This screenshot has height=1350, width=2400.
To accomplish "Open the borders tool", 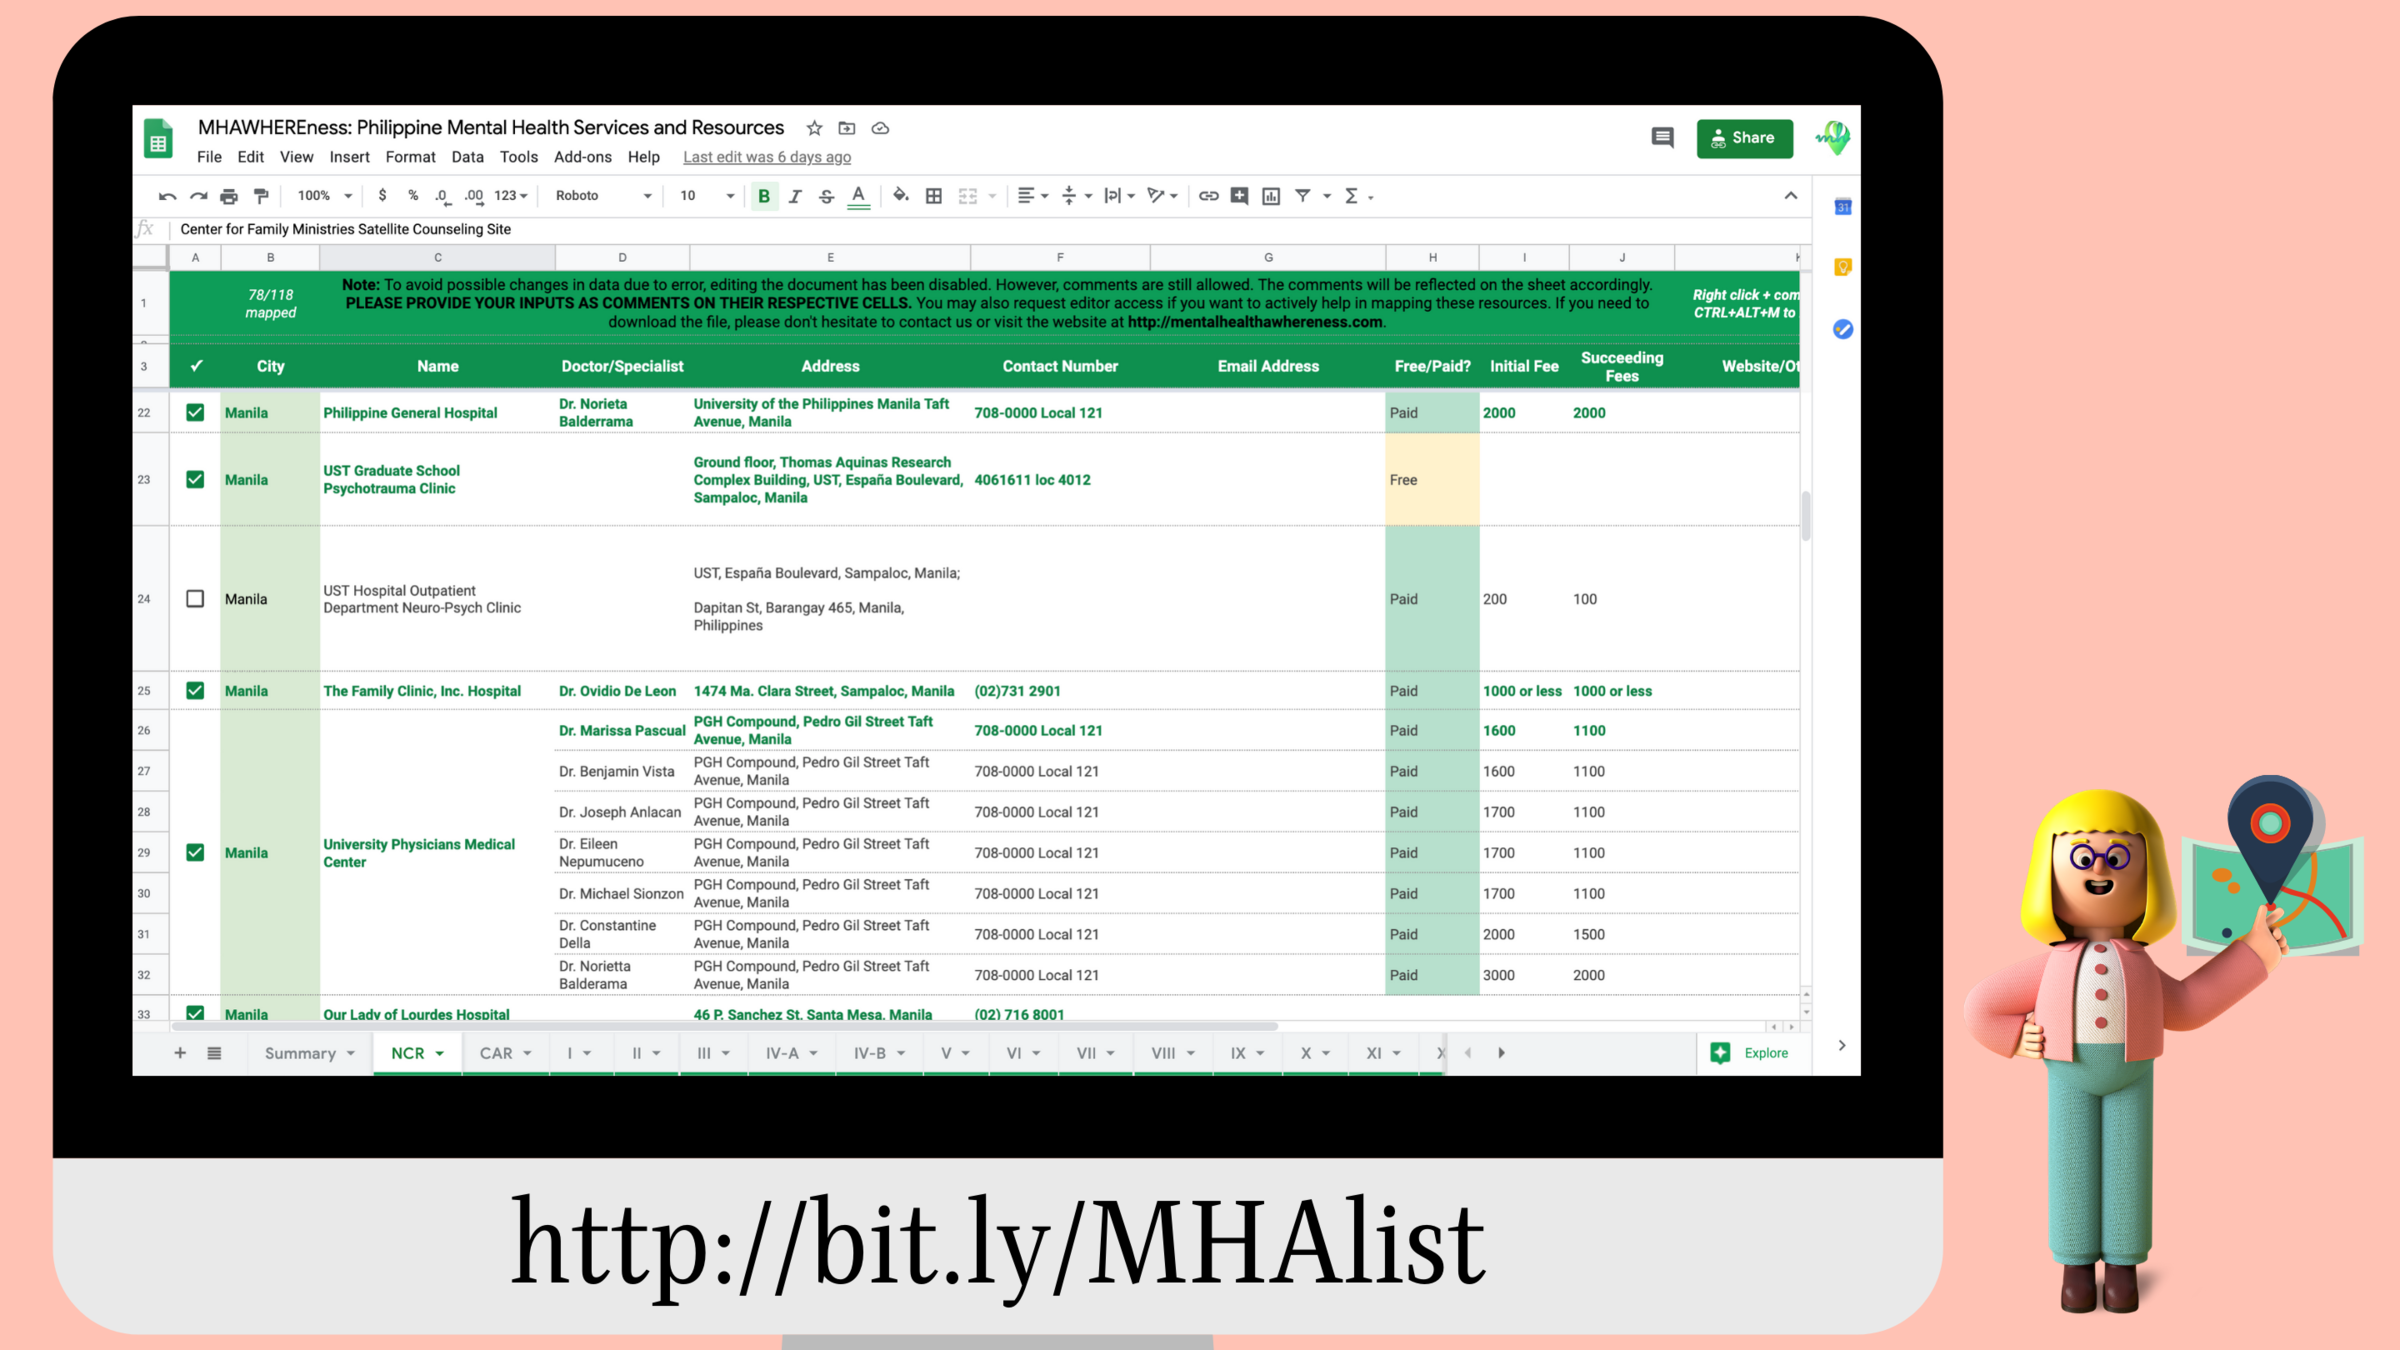I will click(933, 196).
